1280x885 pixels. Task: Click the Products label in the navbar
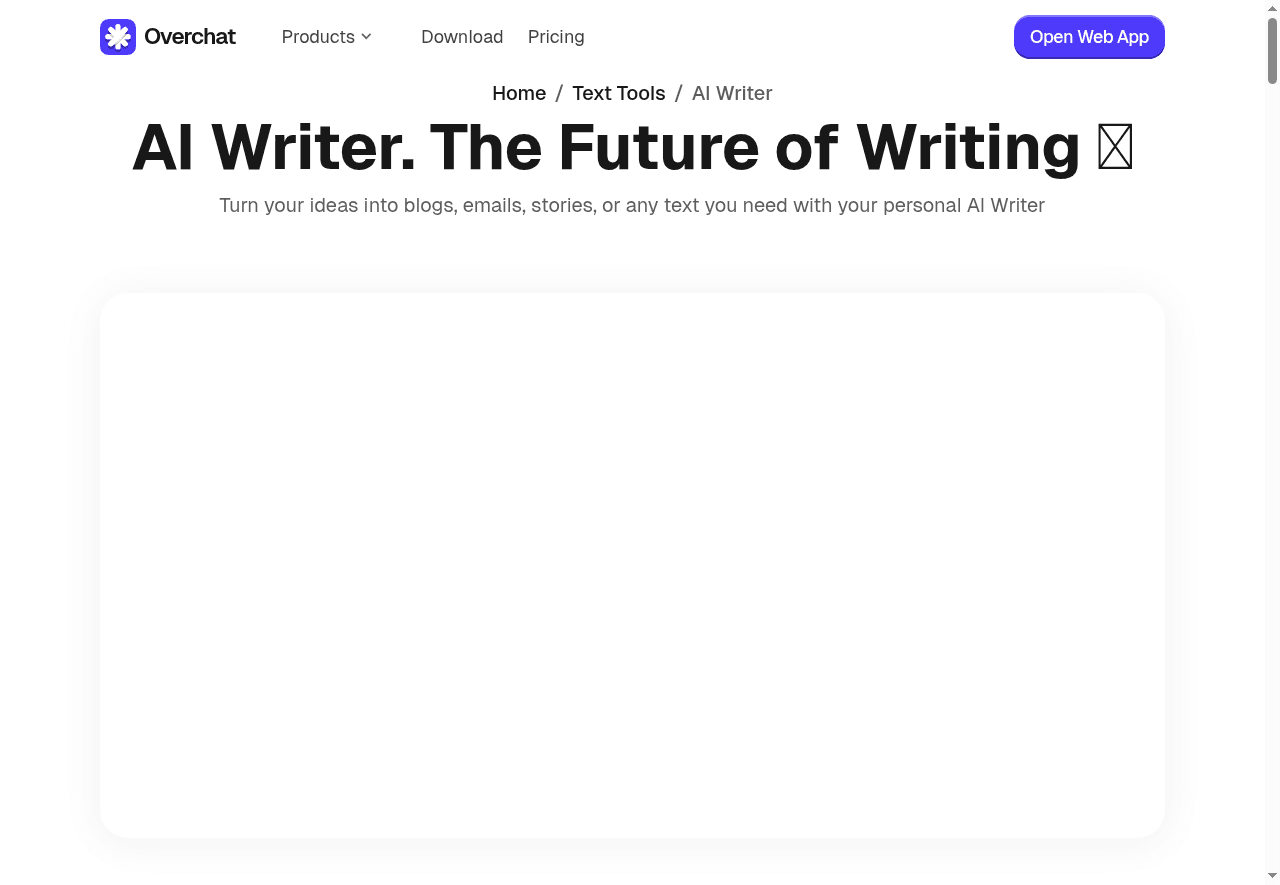click(318, 37)
